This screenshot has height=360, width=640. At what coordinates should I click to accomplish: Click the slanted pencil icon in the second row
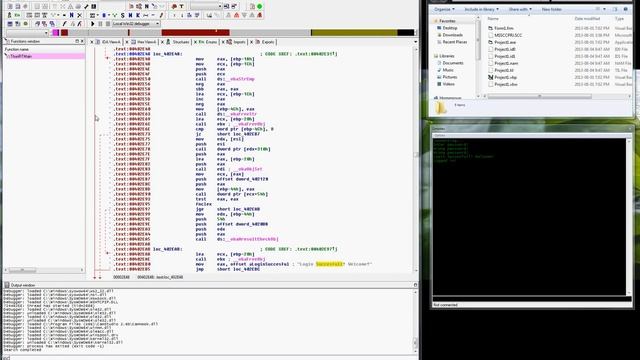click(161, 15)
